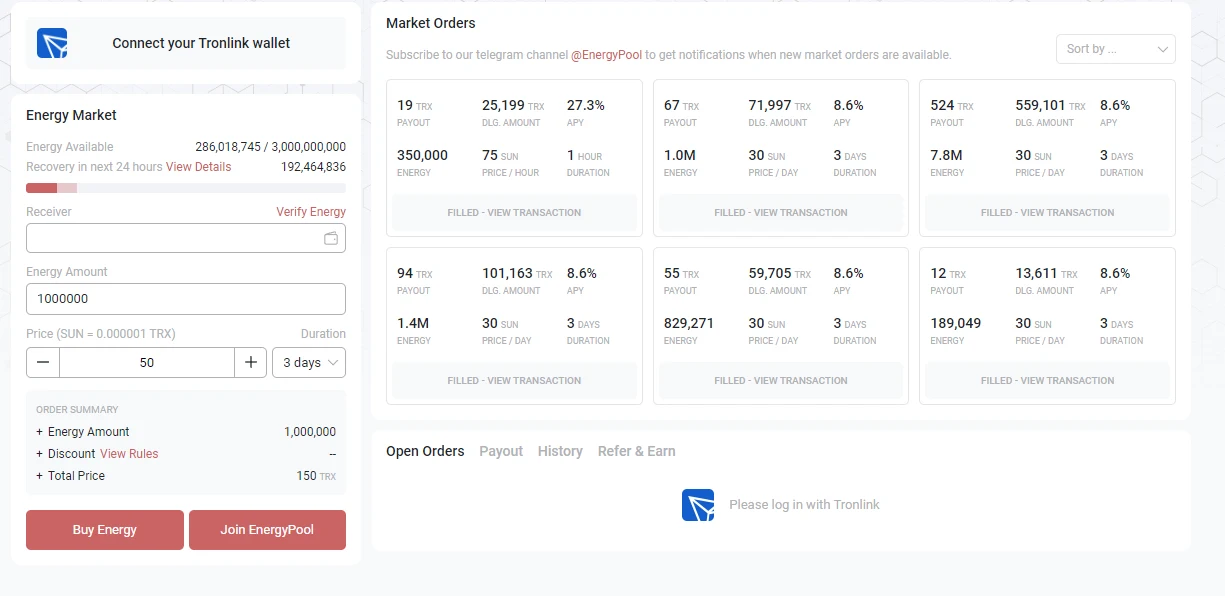Click the energy availability progress bar
Viewport: 1225px width, 596px height.
tap(186, 188)
